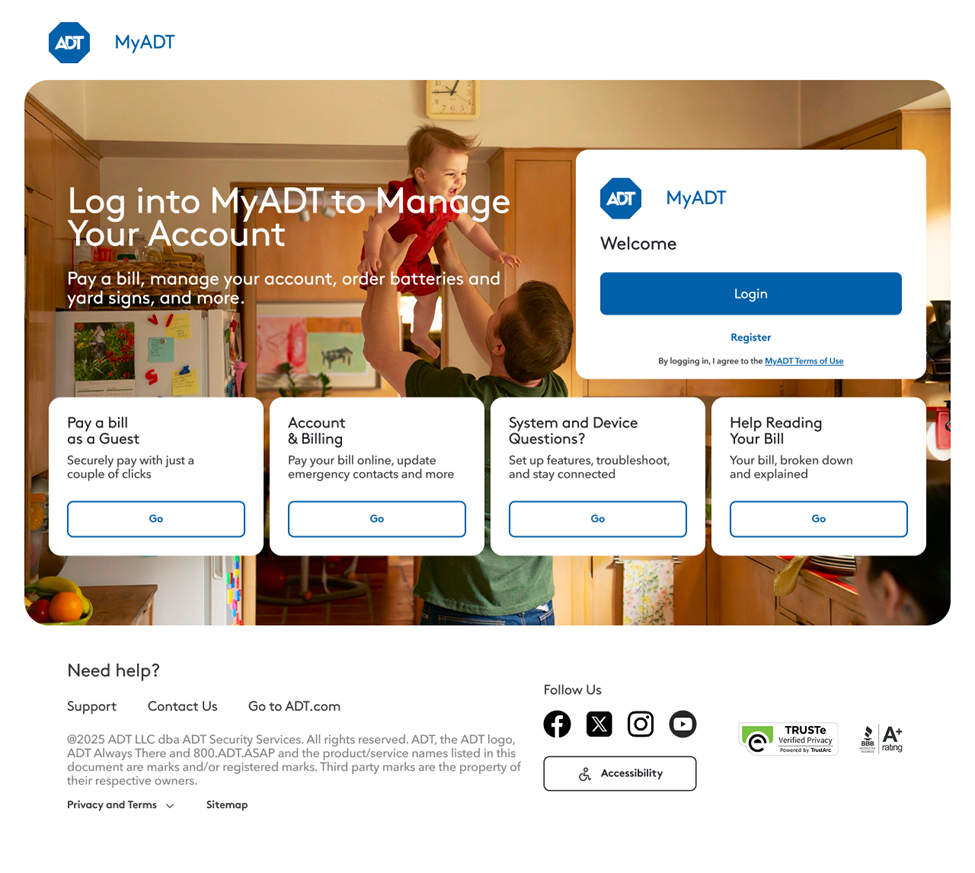The height and width of the screenshot is (873, 975).
Task: Click the BBB A+ rating badge
Action: tap(882, 739)
